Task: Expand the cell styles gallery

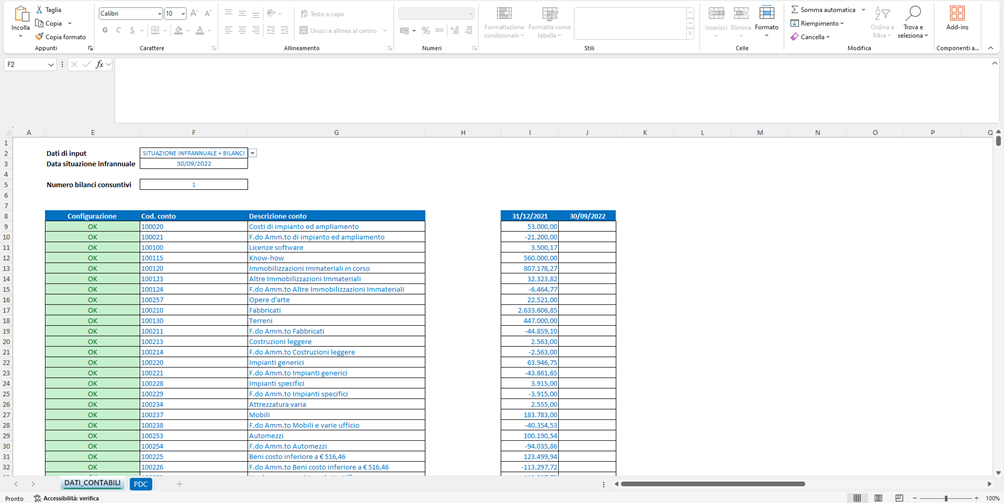Action: pos(690,35)
